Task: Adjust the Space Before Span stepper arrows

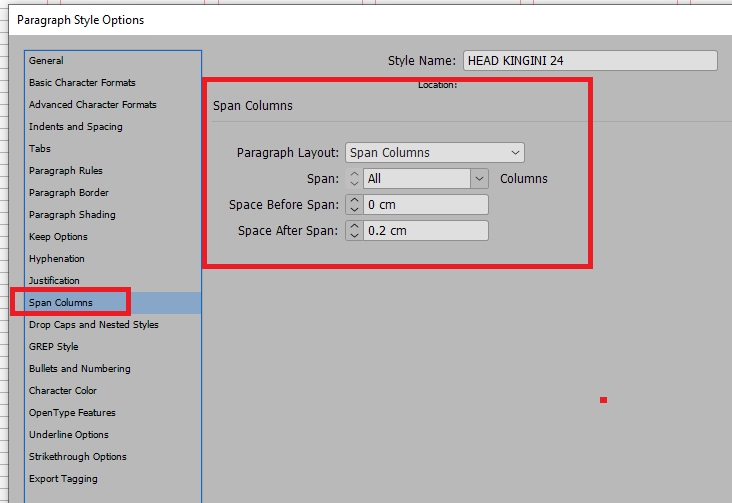Action: 354,205
